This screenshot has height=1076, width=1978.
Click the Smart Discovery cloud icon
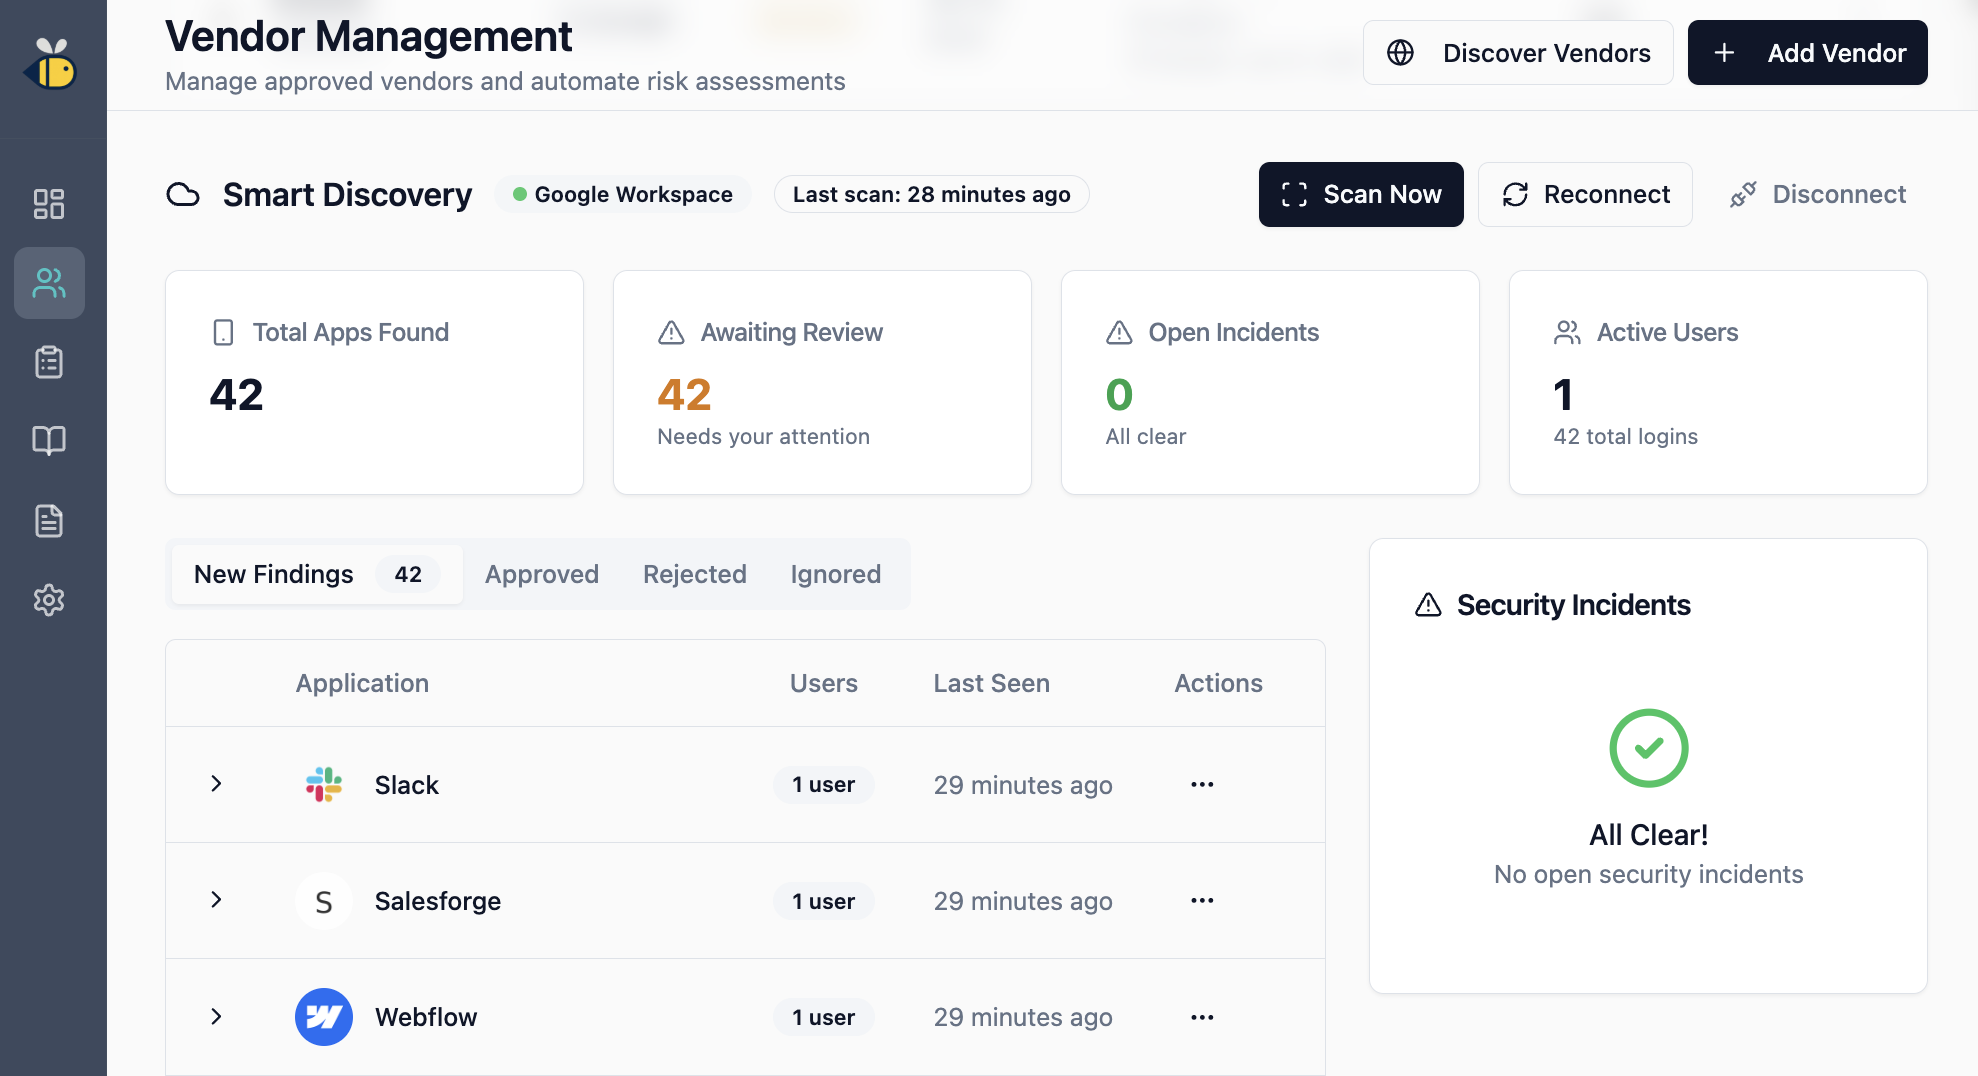coord(183,194)
